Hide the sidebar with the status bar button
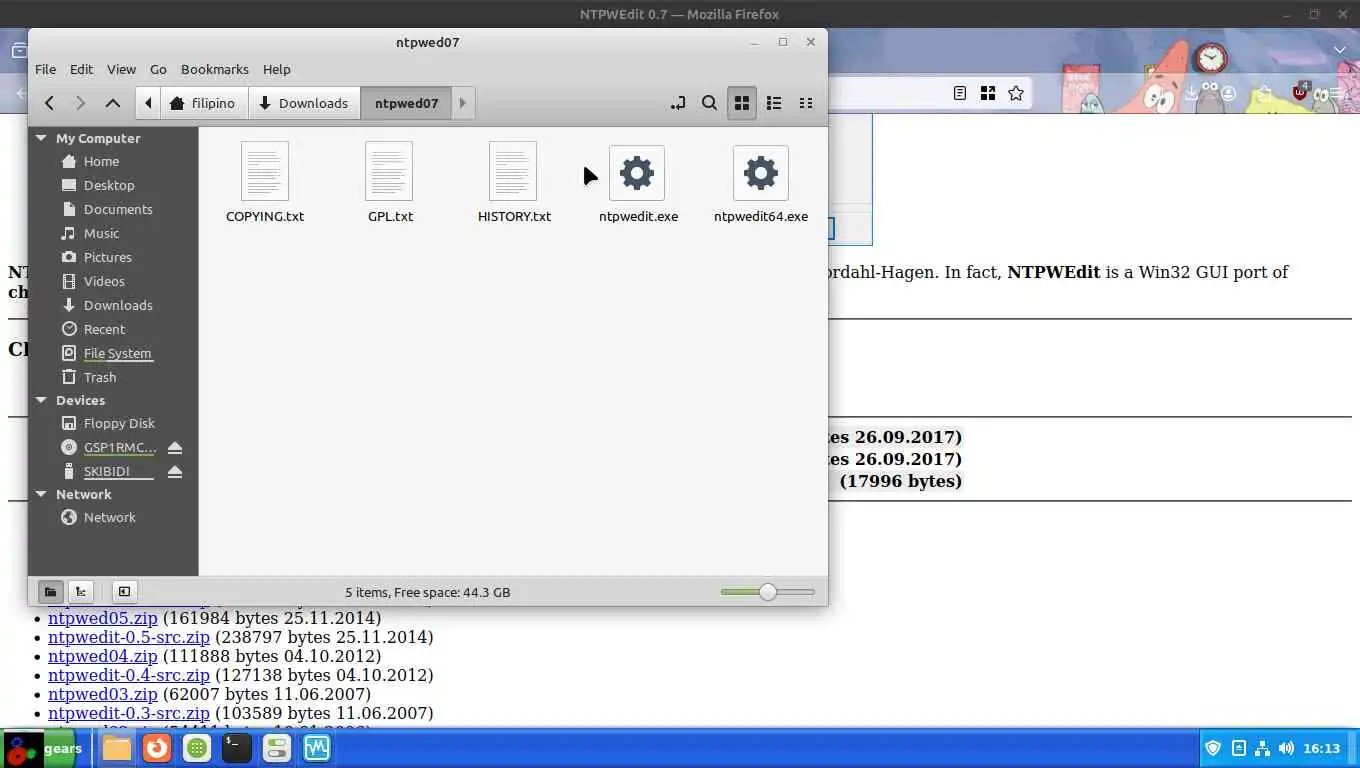Screen dimensions: 1360x768 (x=124, y=592)
